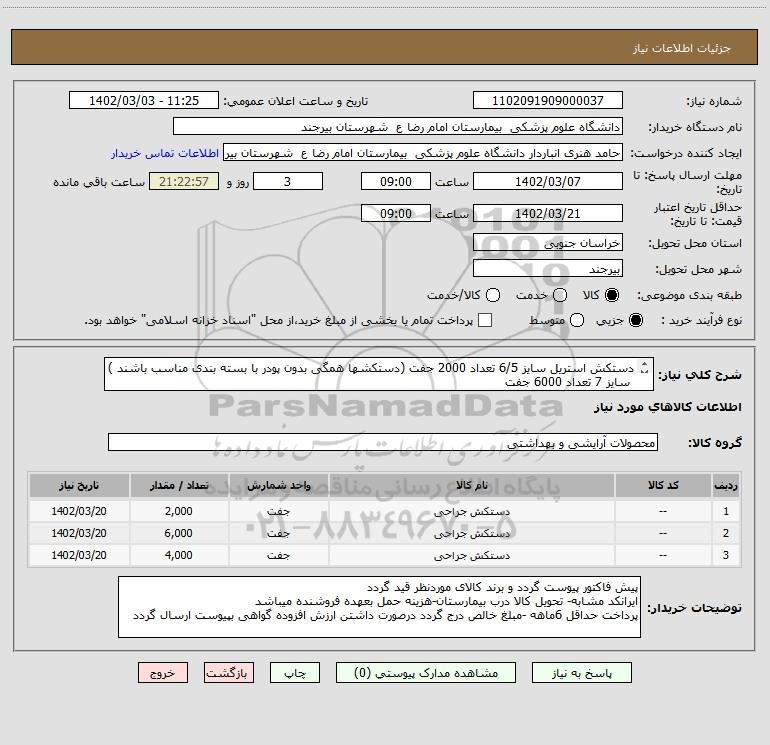Screen dimensions: 770x745
Task: Click the quantity cell 6,000
Action: pyautogui.click(x=179, y=533)
